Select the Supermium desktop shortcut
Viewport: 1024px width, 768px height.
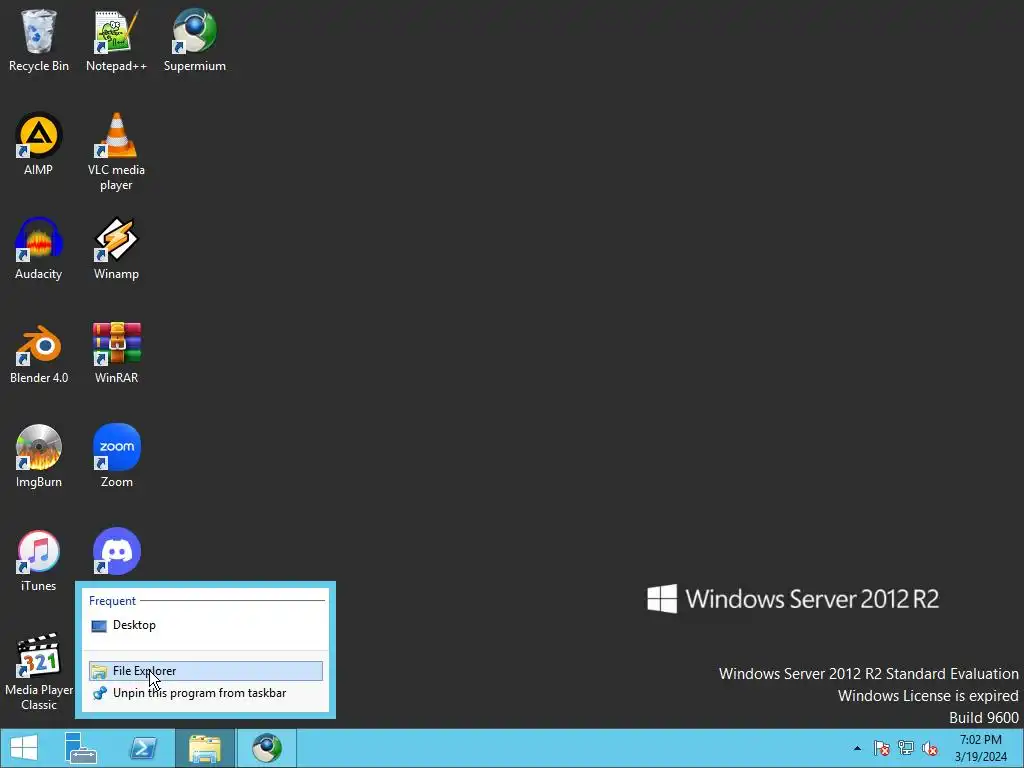[195, 40]
